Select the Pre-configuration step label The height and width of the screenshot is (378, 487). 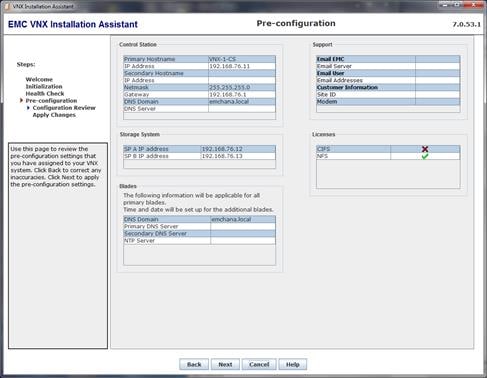click(x=51, y=101)
